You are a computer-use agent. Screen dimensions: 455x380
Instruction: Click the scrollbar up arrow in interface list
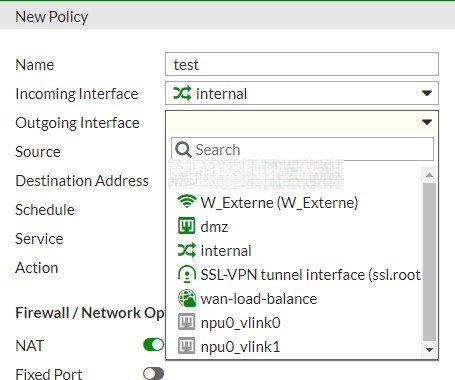(x=429, y=175)
